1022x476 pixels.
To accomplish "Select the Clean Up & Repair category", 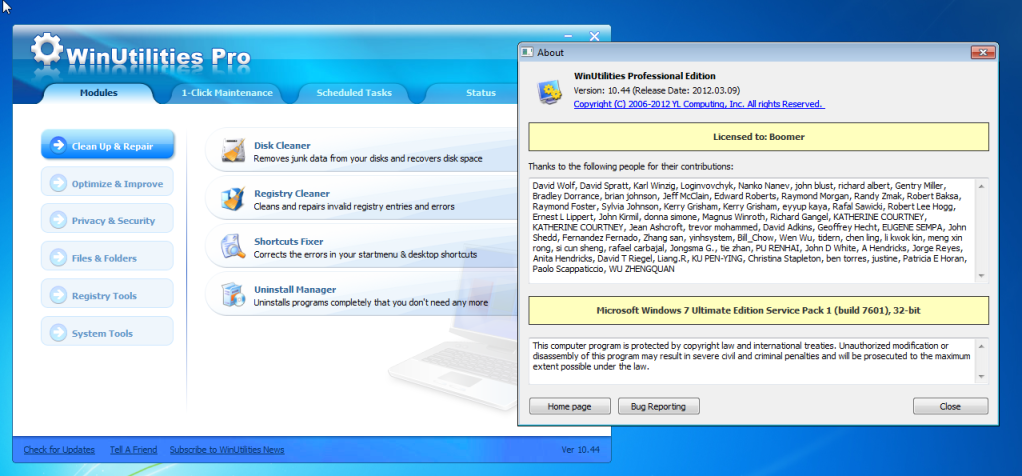I will point(108,146).
